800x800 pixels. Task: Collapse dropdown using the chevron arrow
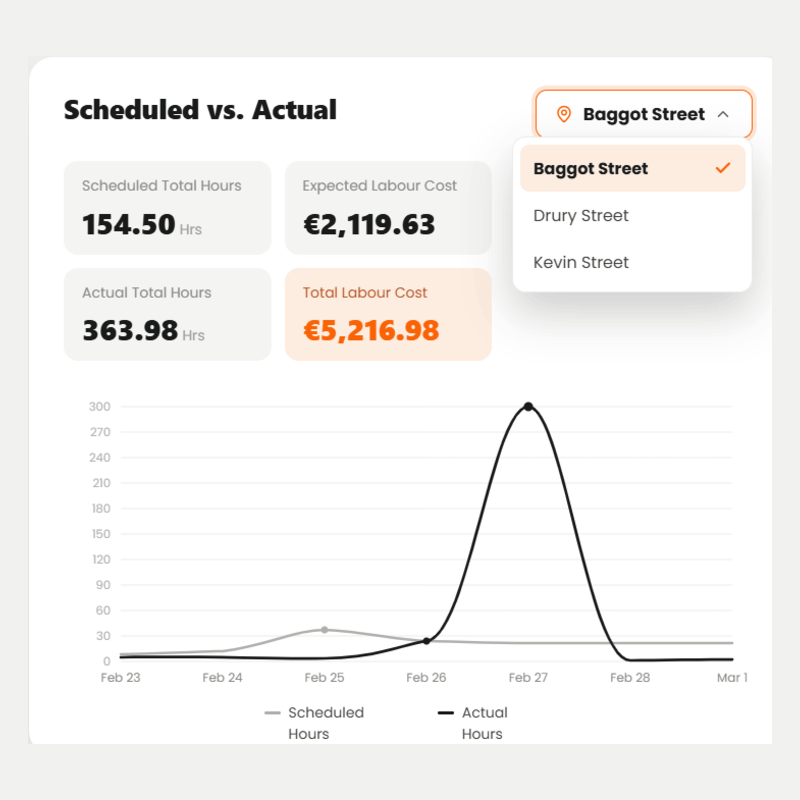(x=722, y=114)
